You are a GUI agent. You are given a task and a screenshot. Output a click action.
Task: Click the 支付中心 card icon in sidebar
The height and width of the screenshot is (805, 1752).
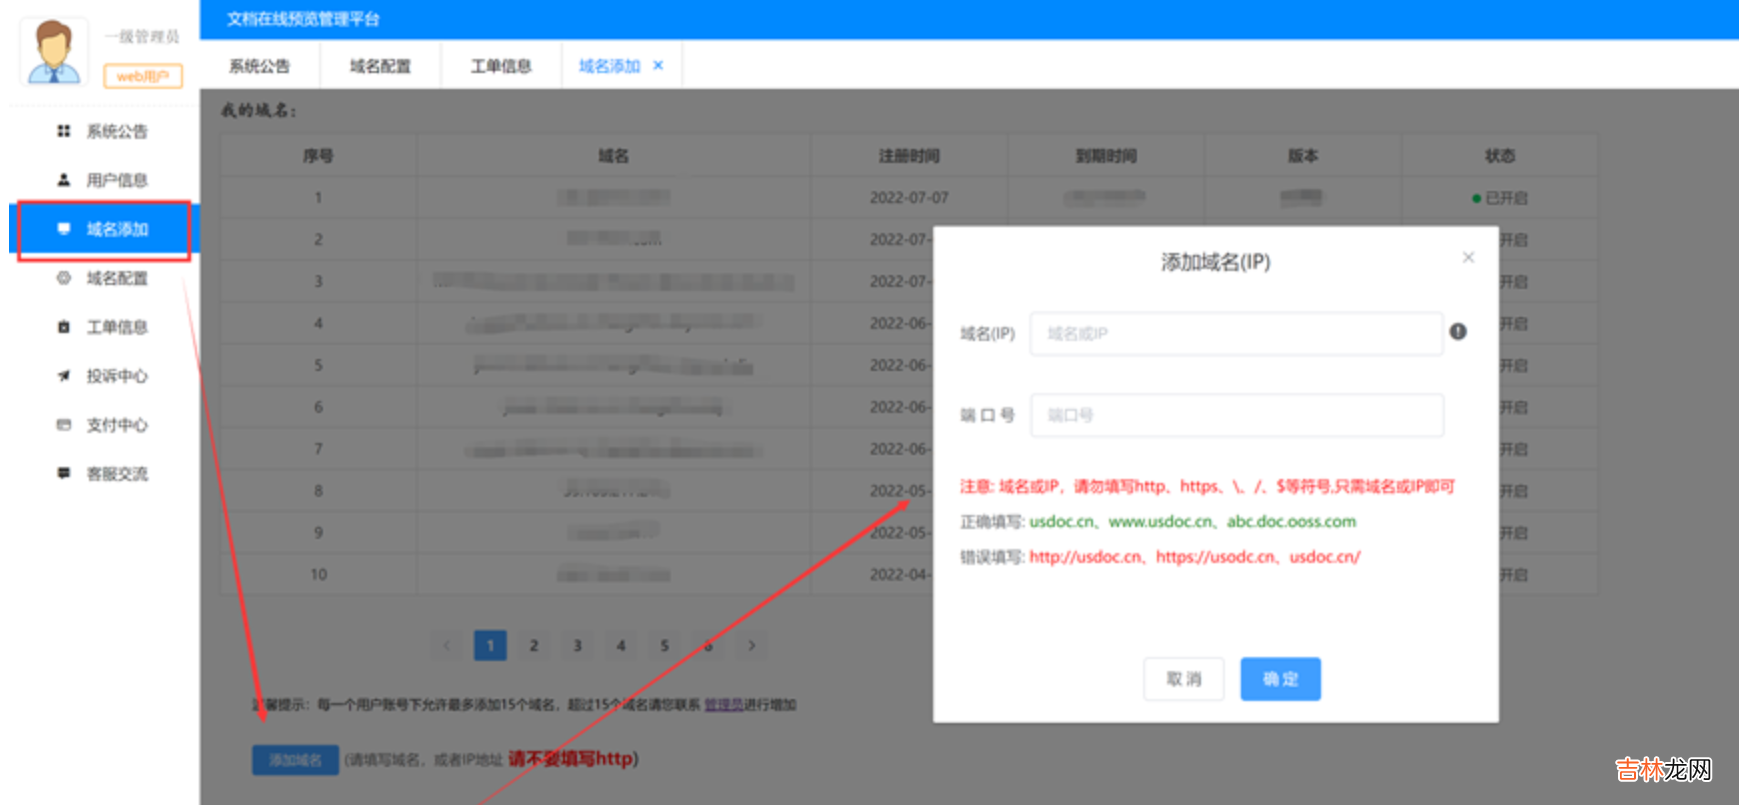click(64, 425)
